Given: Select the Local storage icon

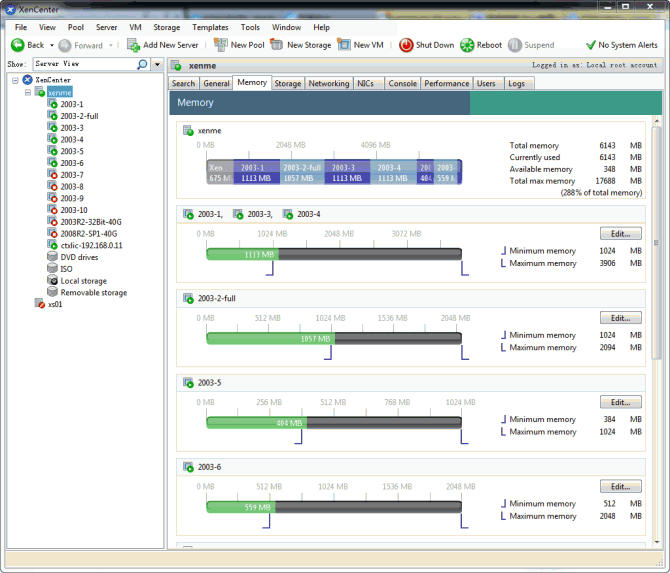Looking at the screenshot, I should coord(52,280).
